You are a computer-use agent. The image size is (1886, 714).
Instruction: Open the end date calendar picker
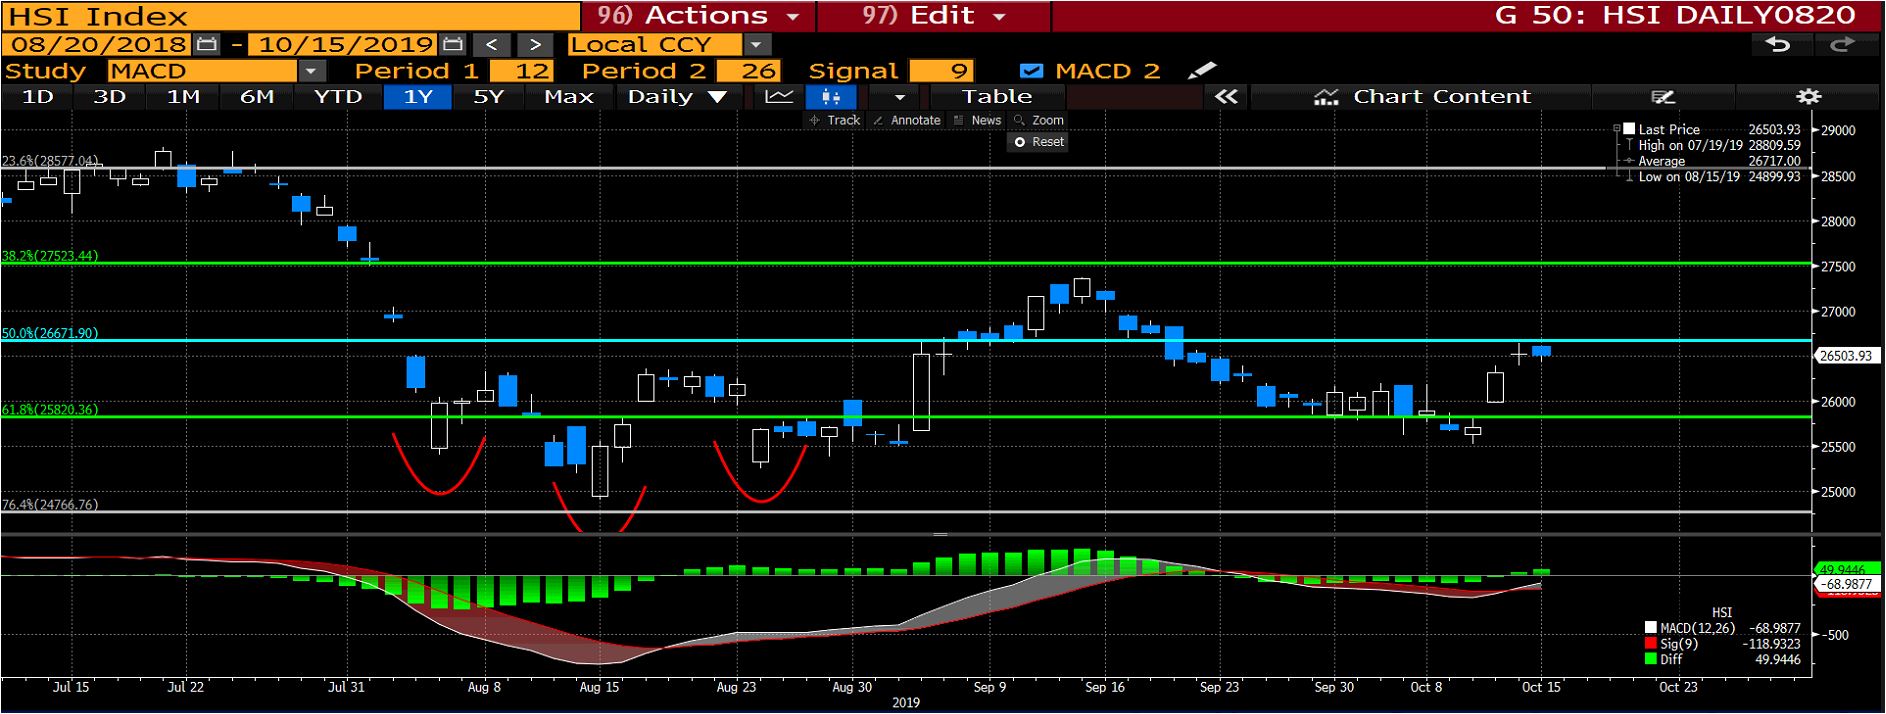pos(453,45)
